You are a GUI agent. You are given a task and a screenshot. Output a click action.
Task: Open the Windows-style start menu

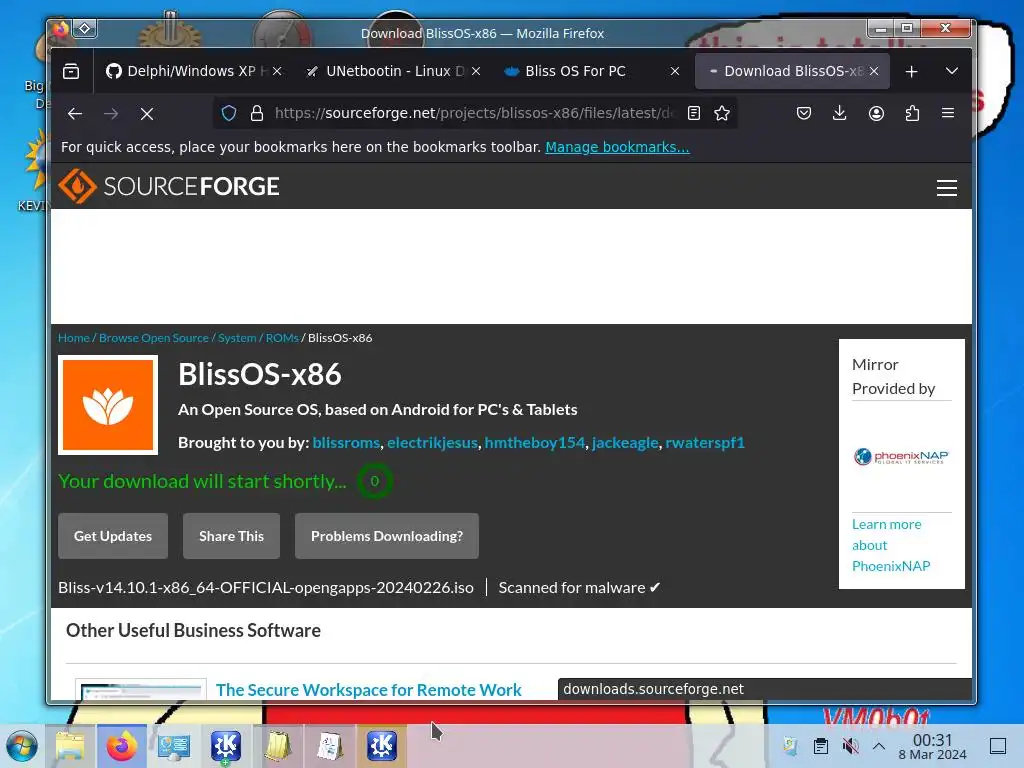coord(22,746)
